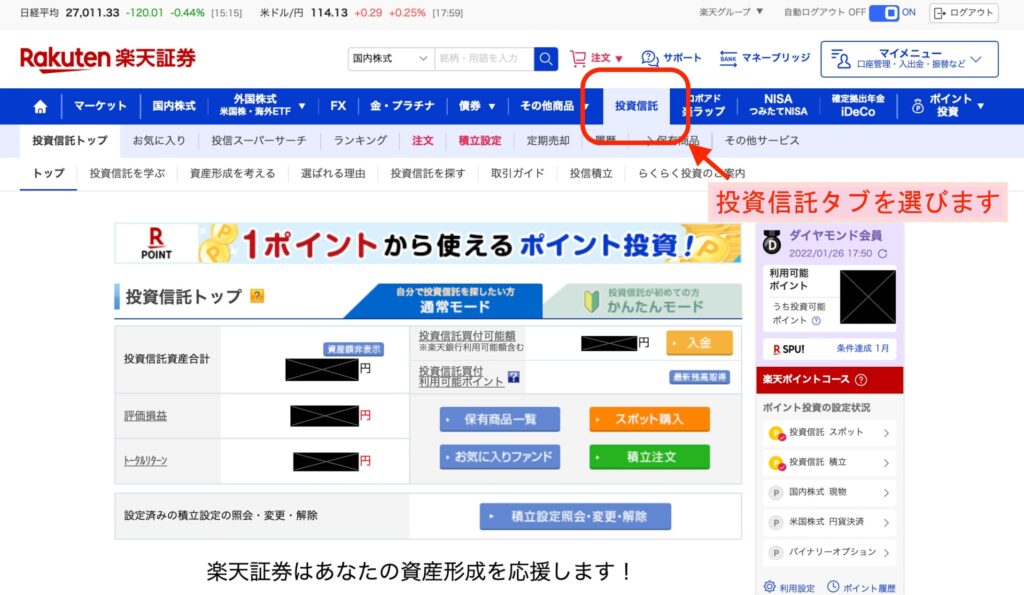This screenshot has width=1024, height=595.
Task: Open 投信スーパーサーチ sub-navigation item
Action: pos(259,140)
